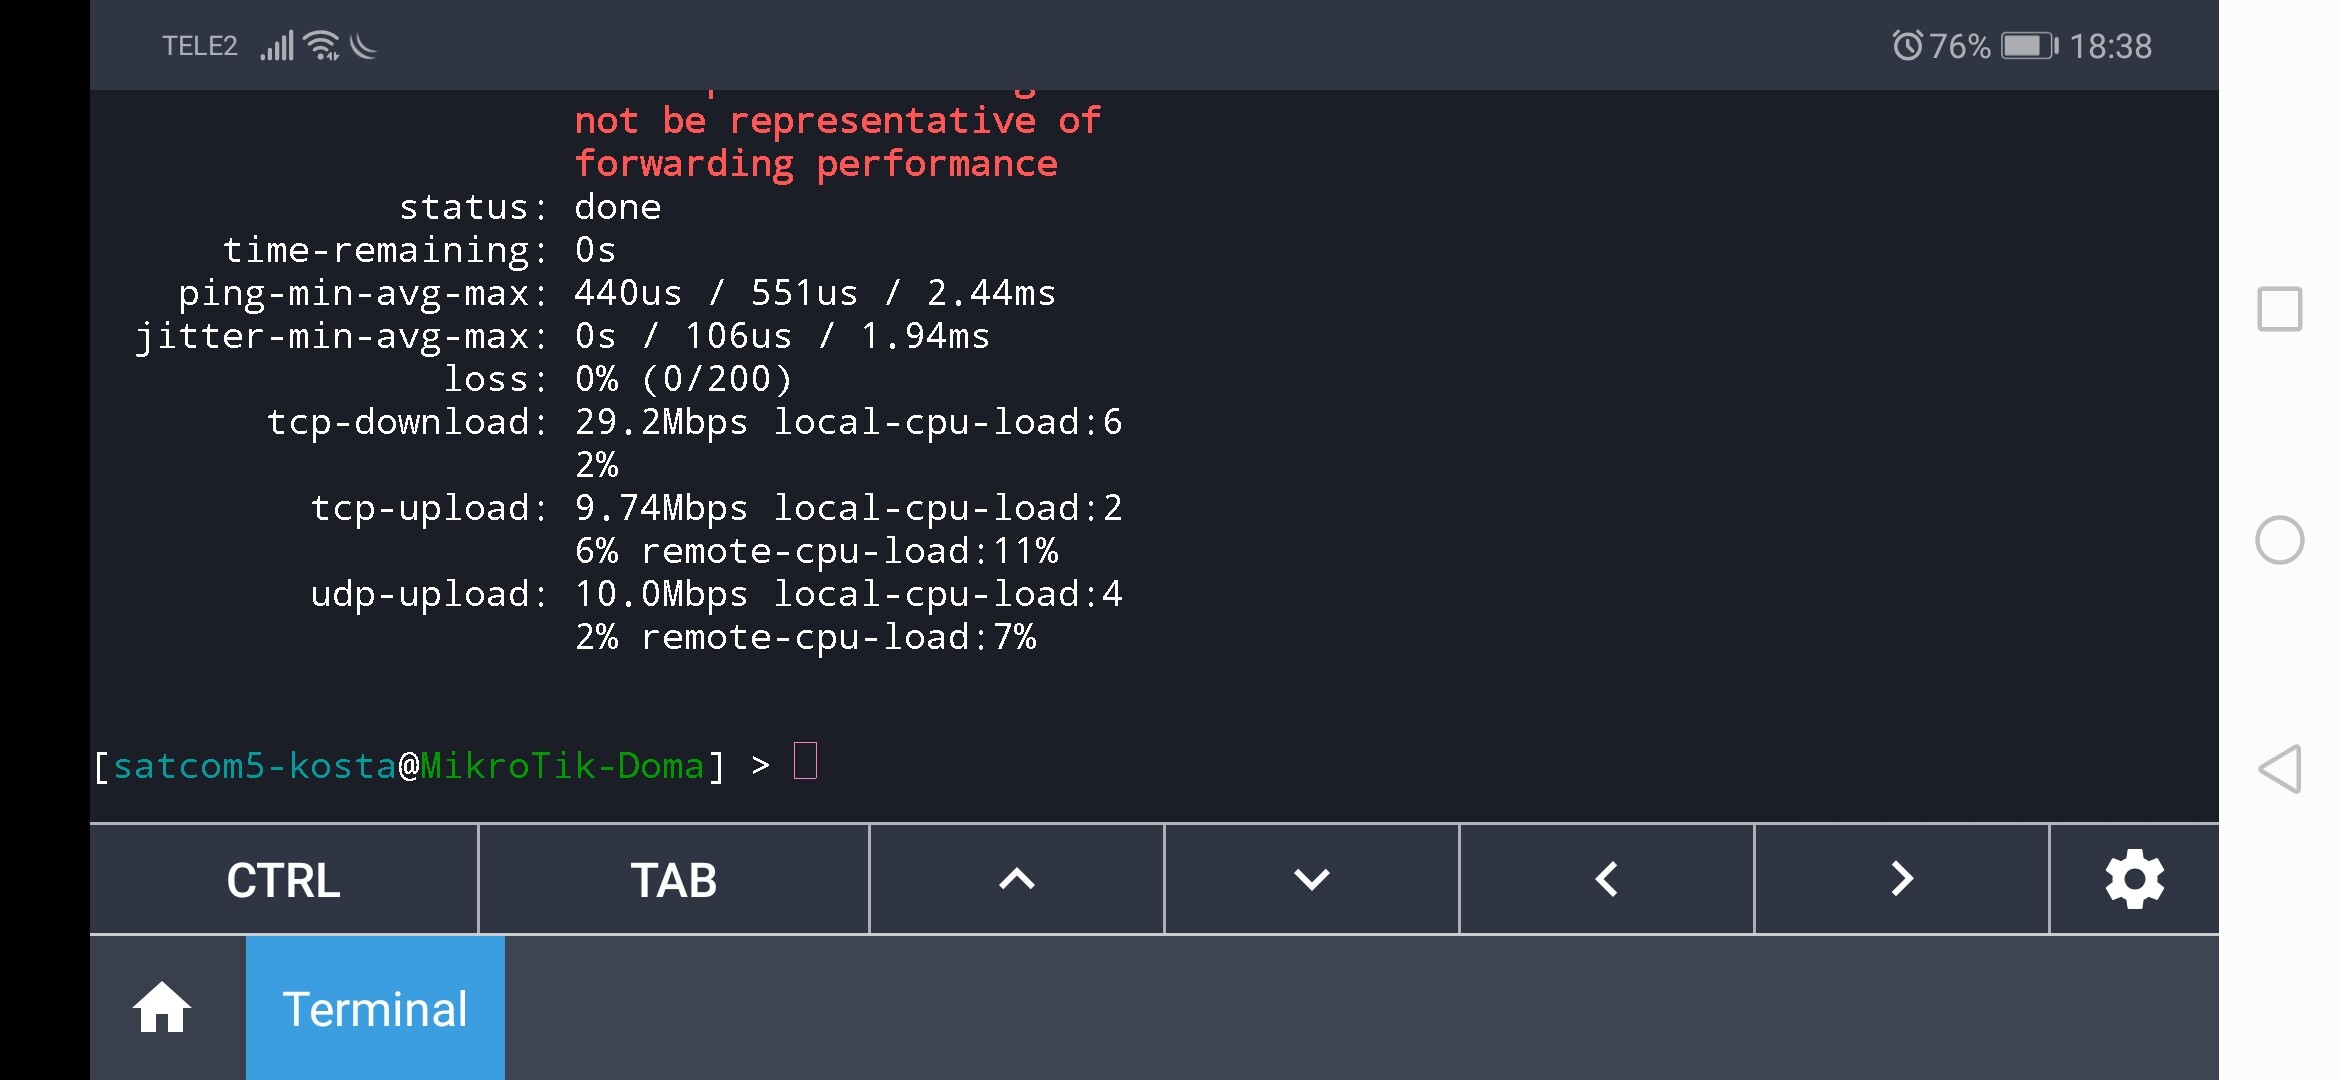Tap the 18:38 clock in status bar

click(x=2110, y=46)
